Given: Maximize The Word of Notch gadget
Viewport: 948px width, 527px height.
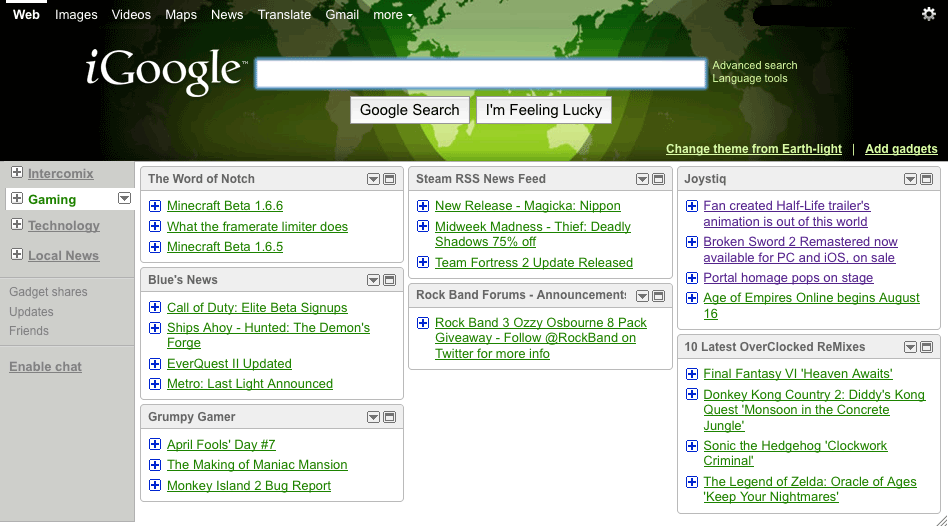Looking at the screenshot, I should pos(390,179).
